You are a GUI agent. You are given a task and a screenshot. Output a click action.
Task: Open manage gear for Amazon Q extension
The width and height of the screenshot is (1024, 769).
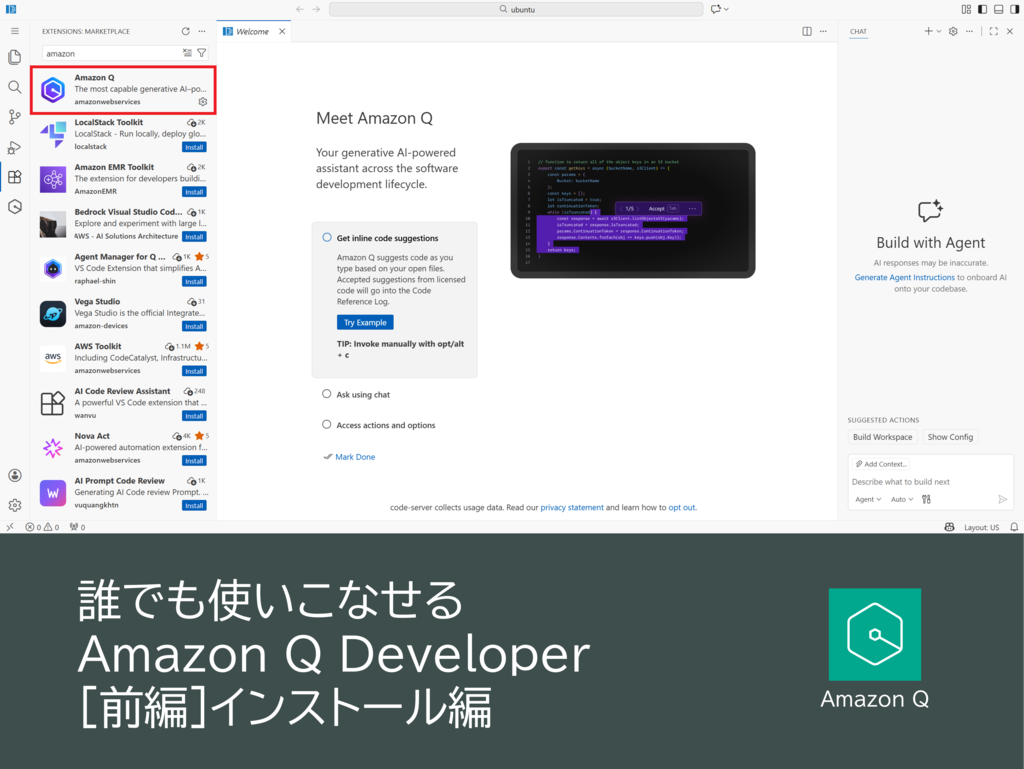pyautogui.click(x=203, y=102)
